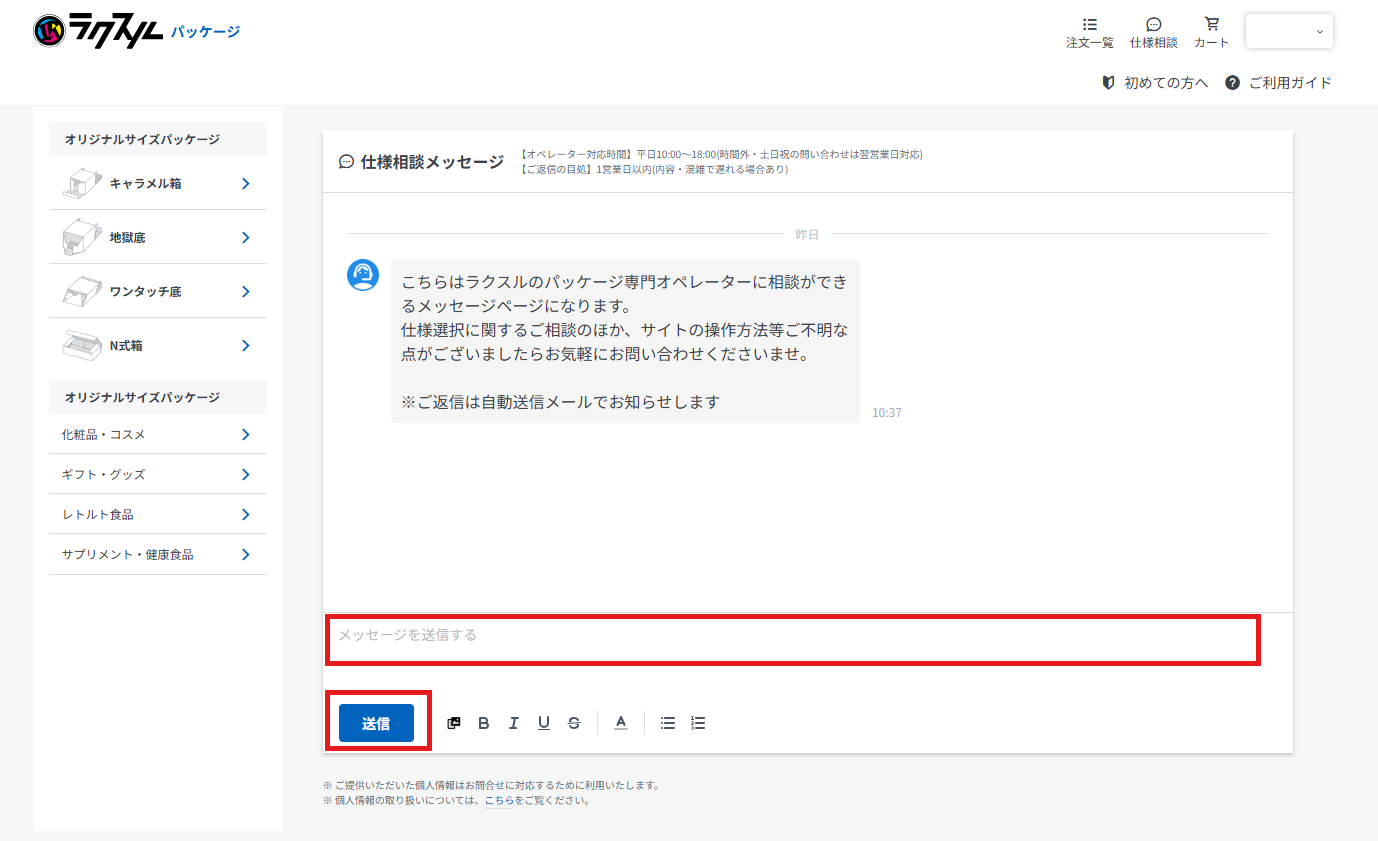Screen dimensions: 1378x841
Task: Apply italic formatting in the editor
Action: pos(513,722)
